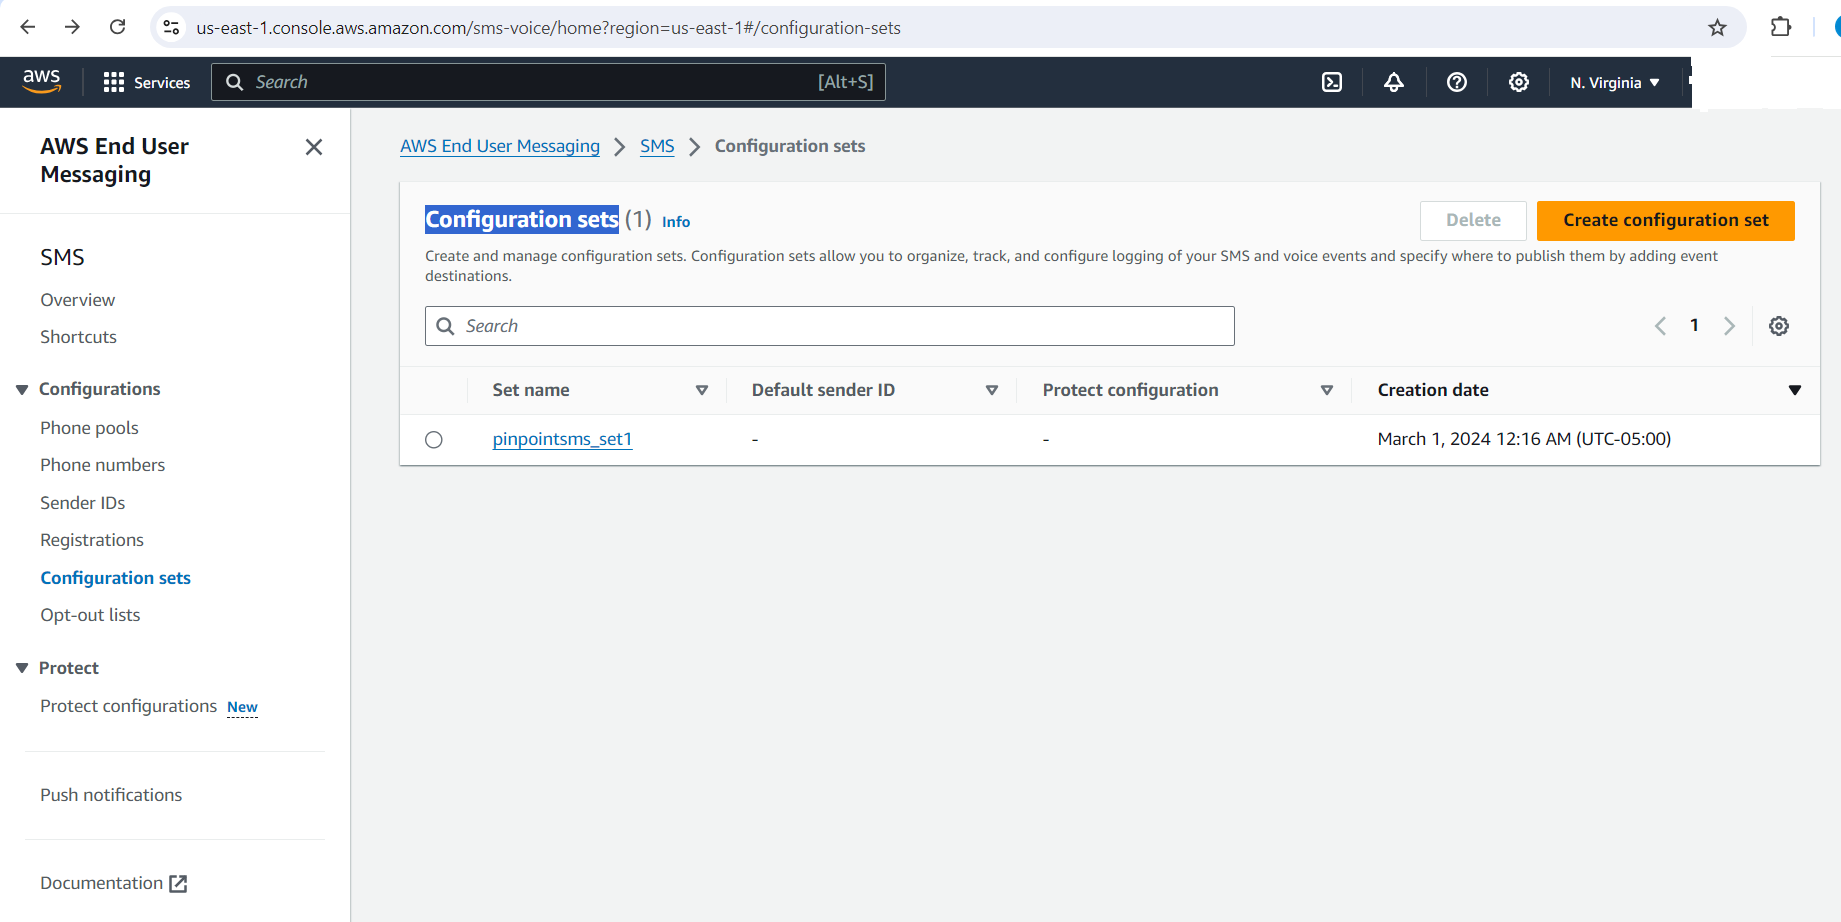
Task: Go to next page of configuration sets
Action: click(1729, 326)
